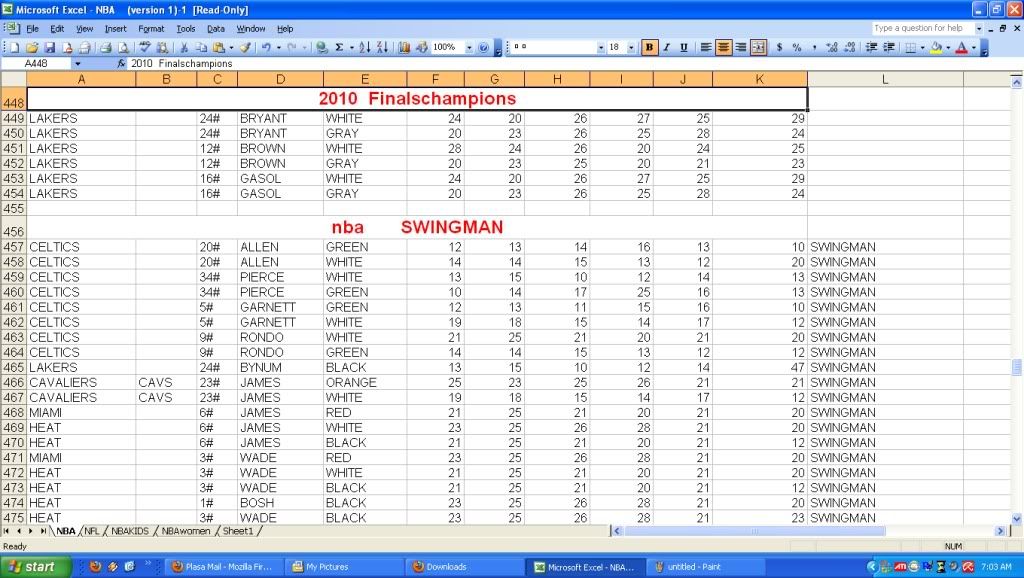1024x578 pixels.
Task: Click the horizontal scrollbar thumb
Action: pyautogui.click(x=754, y=531)
